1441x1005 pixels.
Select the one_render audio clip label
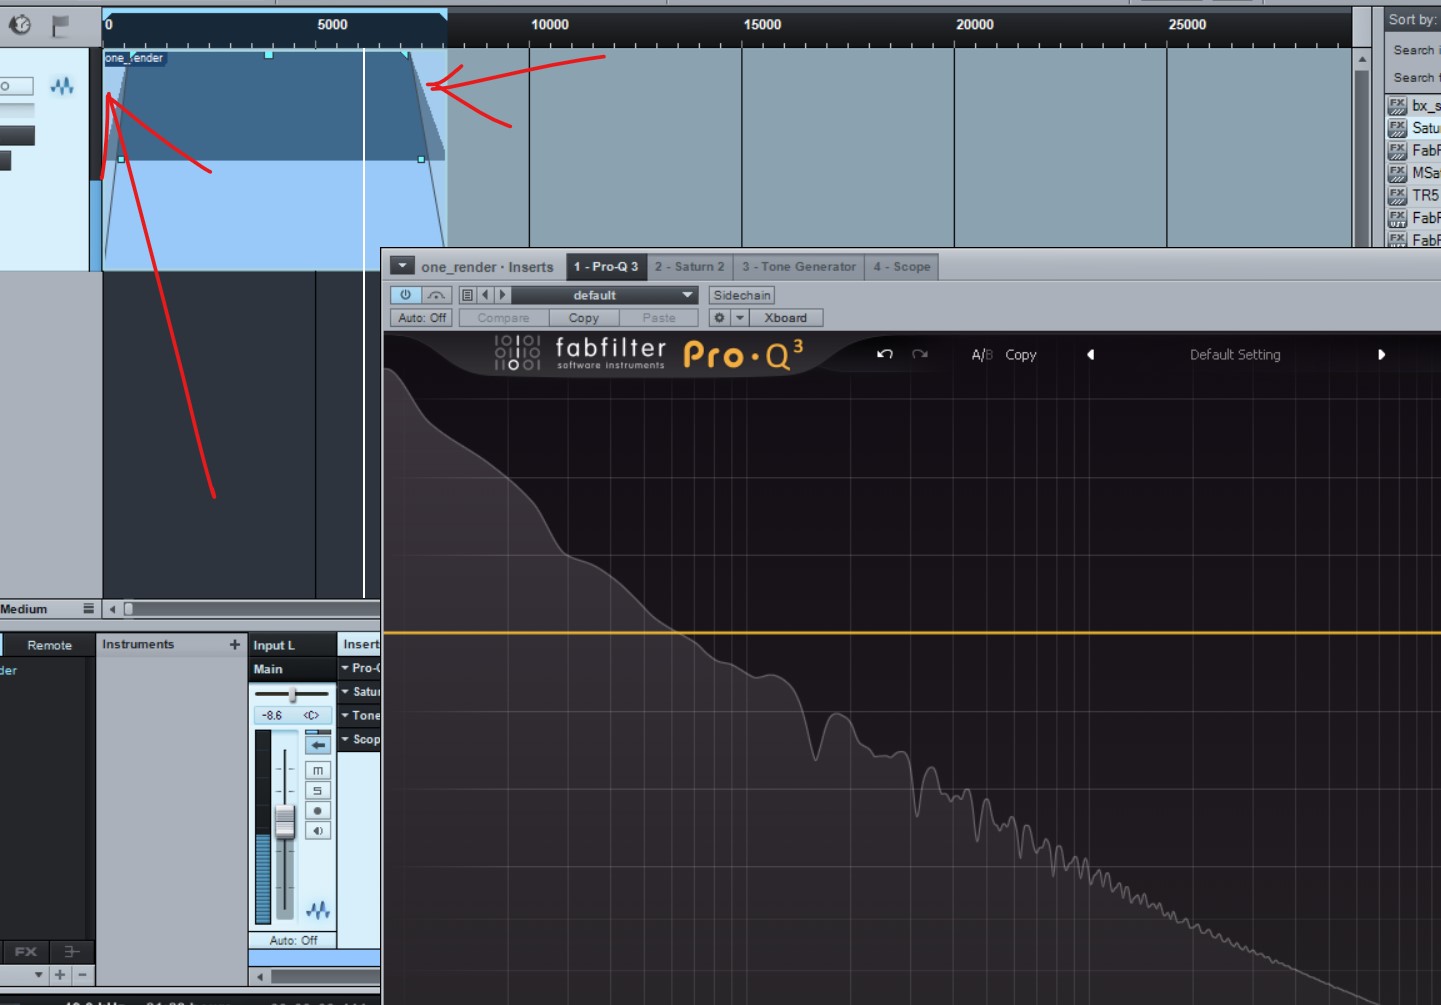point(134,58)
